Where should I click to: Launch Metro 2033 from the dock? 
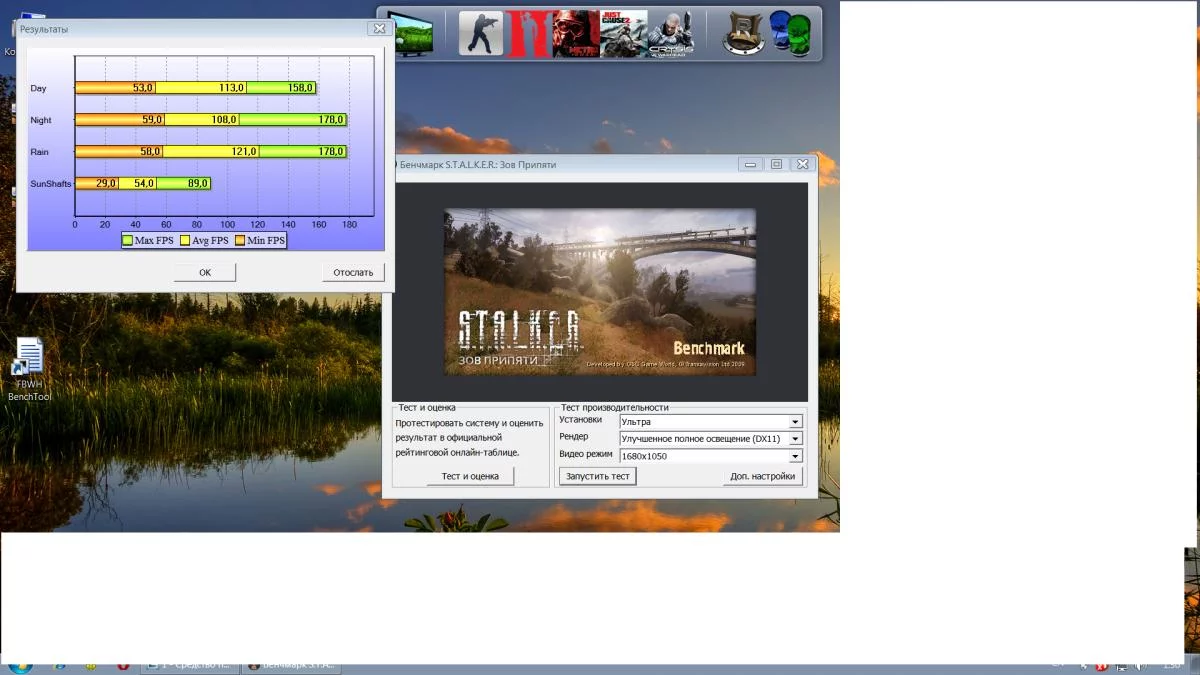(575, 33)
